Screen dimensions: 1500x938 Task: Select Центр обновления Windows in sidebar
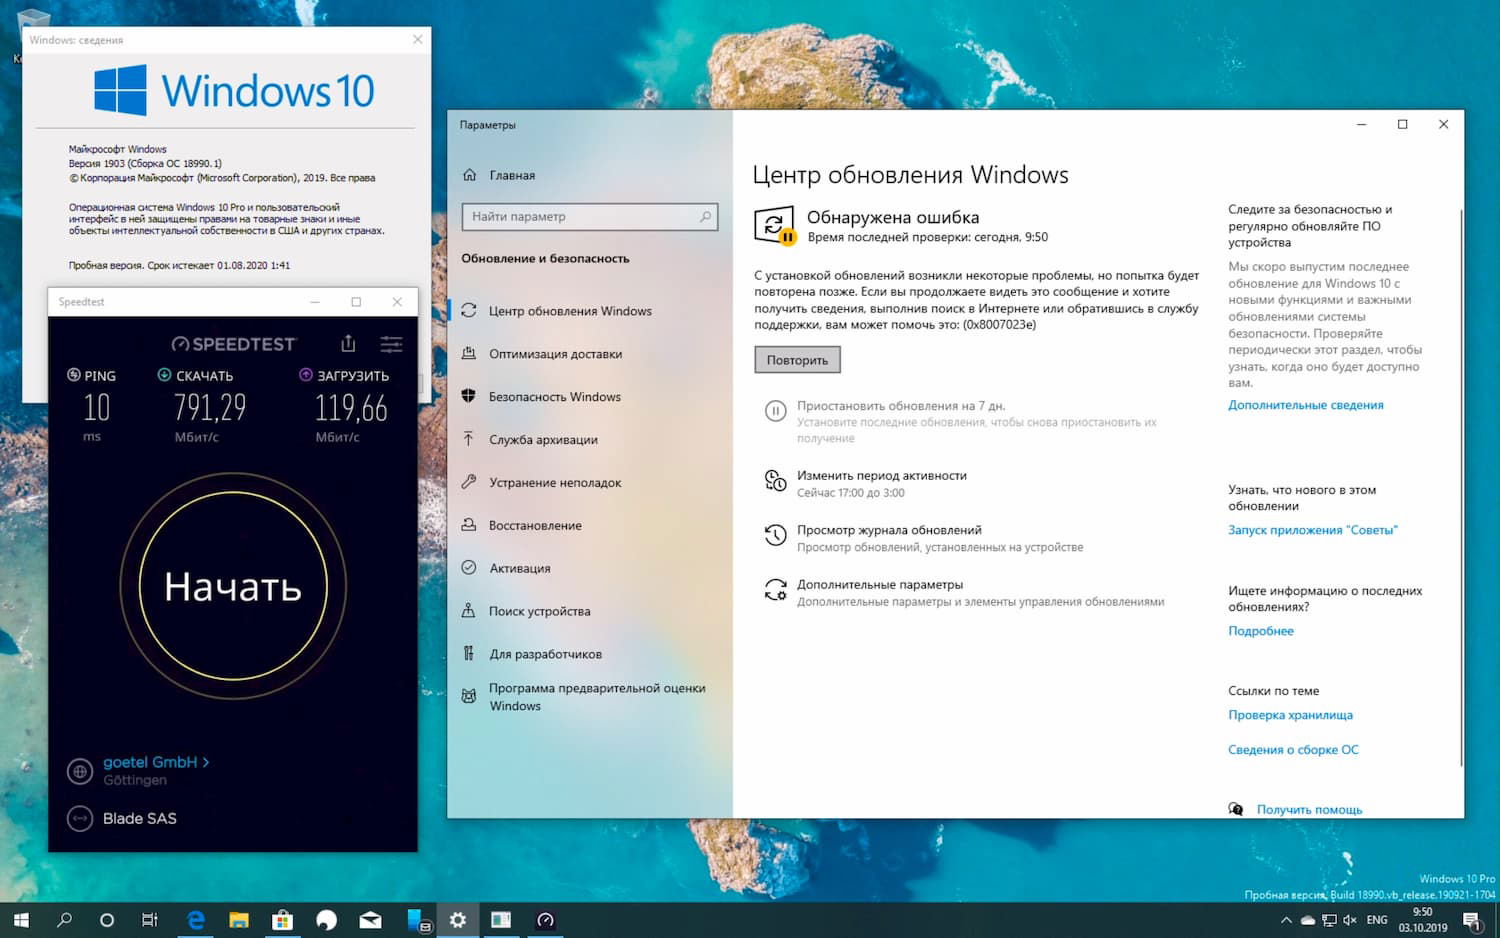[570, 310]
